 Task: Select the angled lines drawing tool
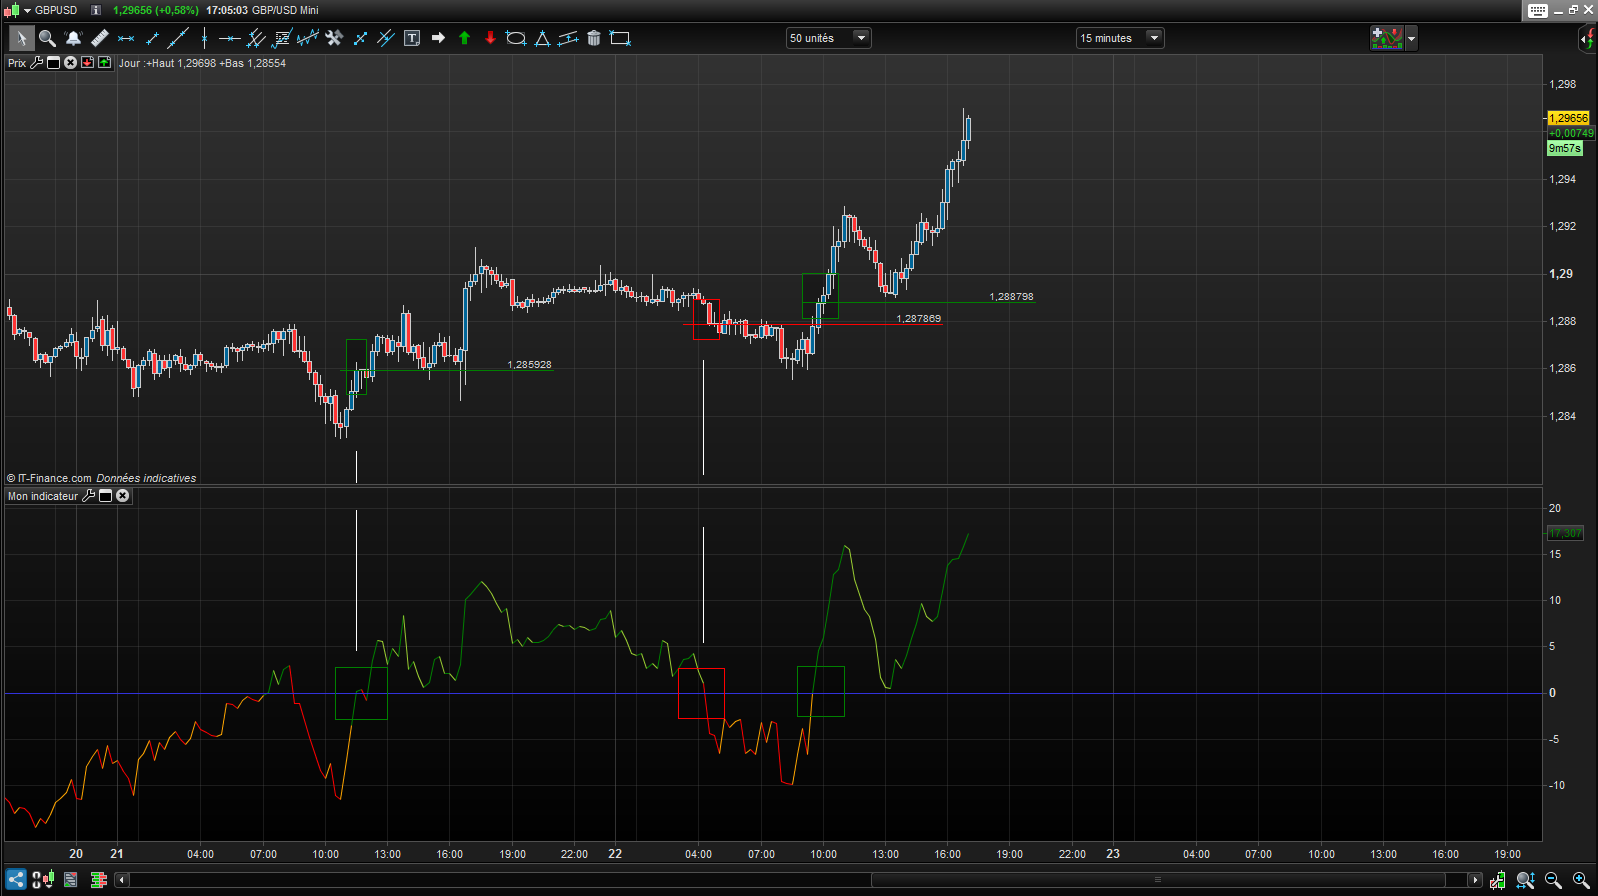point(568,38)
